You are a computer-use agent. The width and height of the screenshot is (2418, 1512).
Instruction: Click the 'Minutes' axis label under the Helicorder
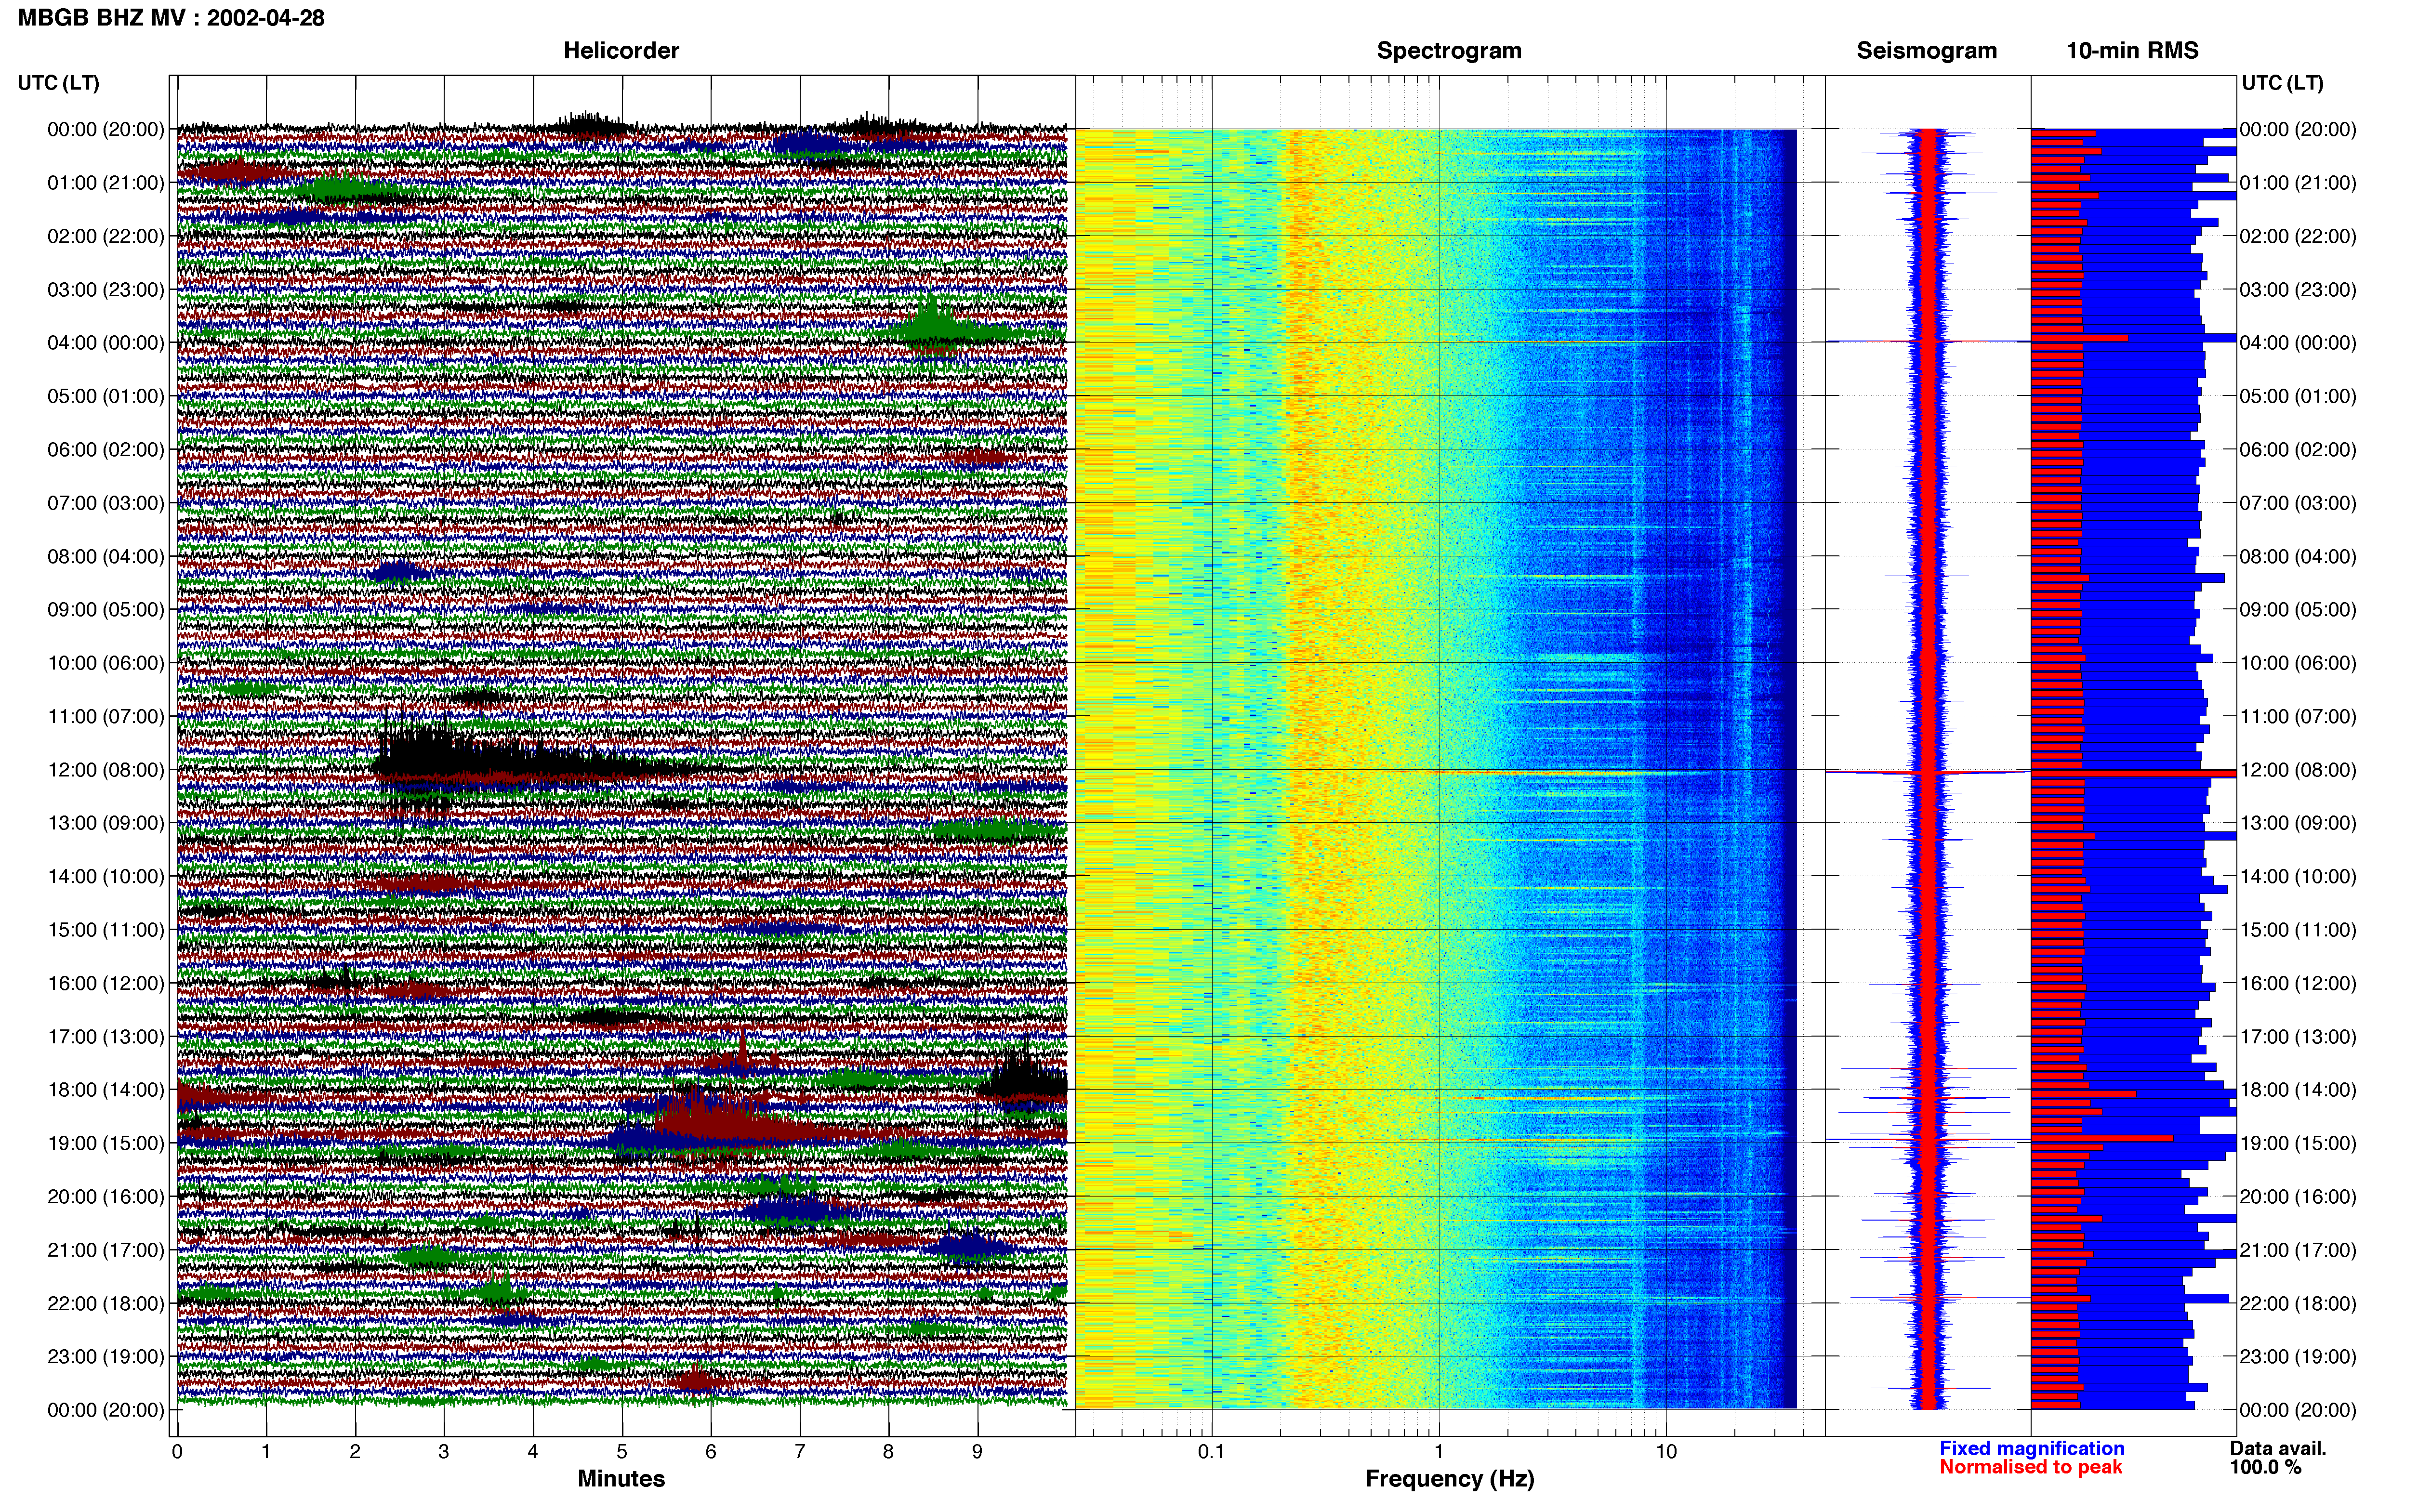[x=621, y=1479]
